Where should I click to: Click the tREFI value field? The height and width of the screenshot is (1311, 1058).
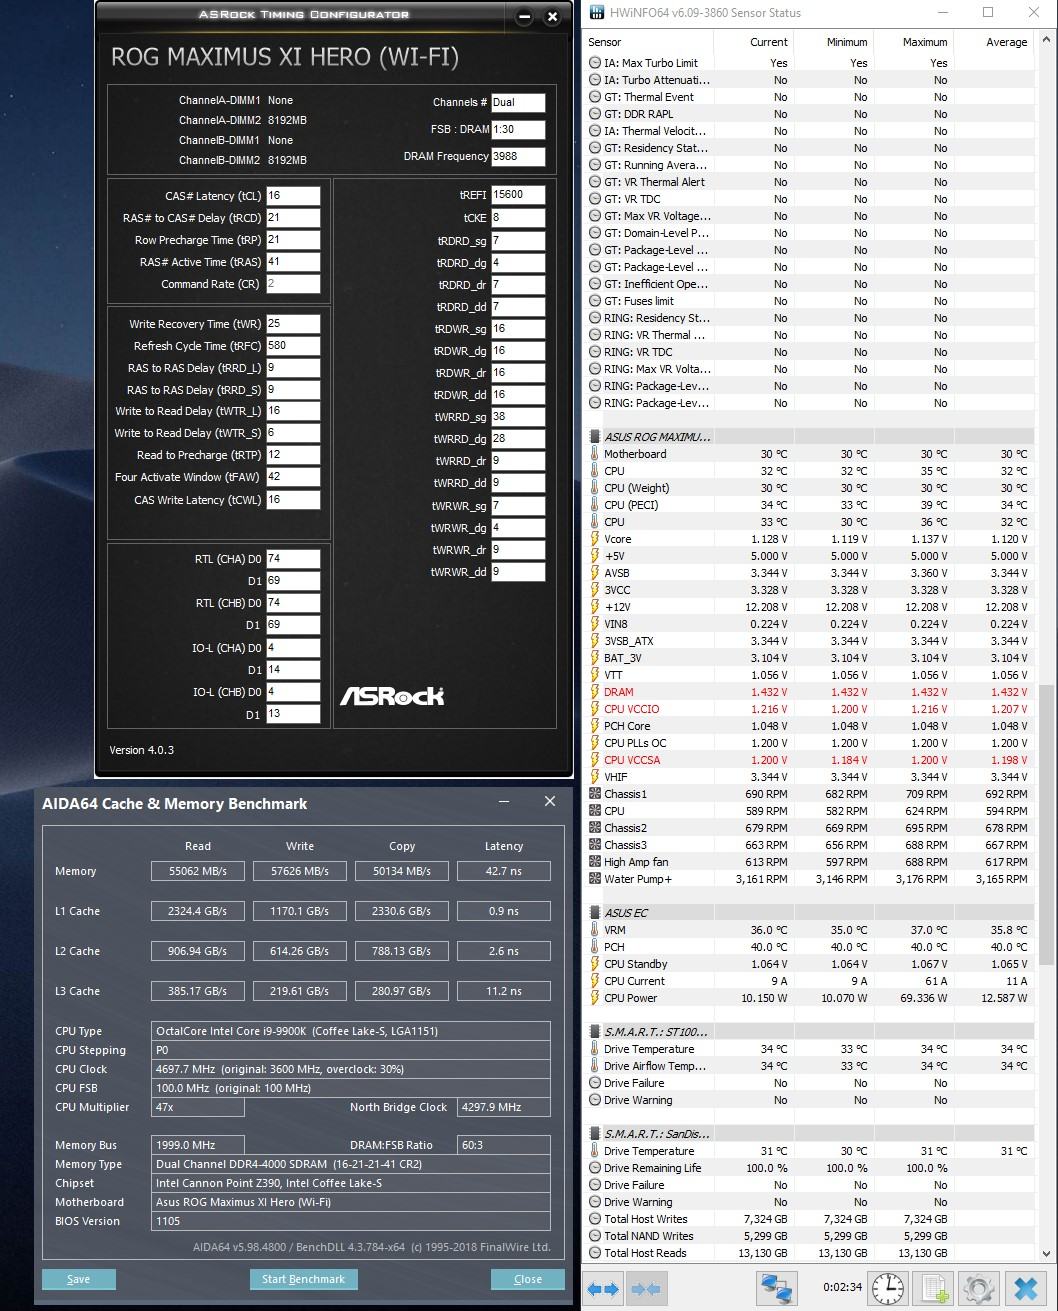pos(518,195)
